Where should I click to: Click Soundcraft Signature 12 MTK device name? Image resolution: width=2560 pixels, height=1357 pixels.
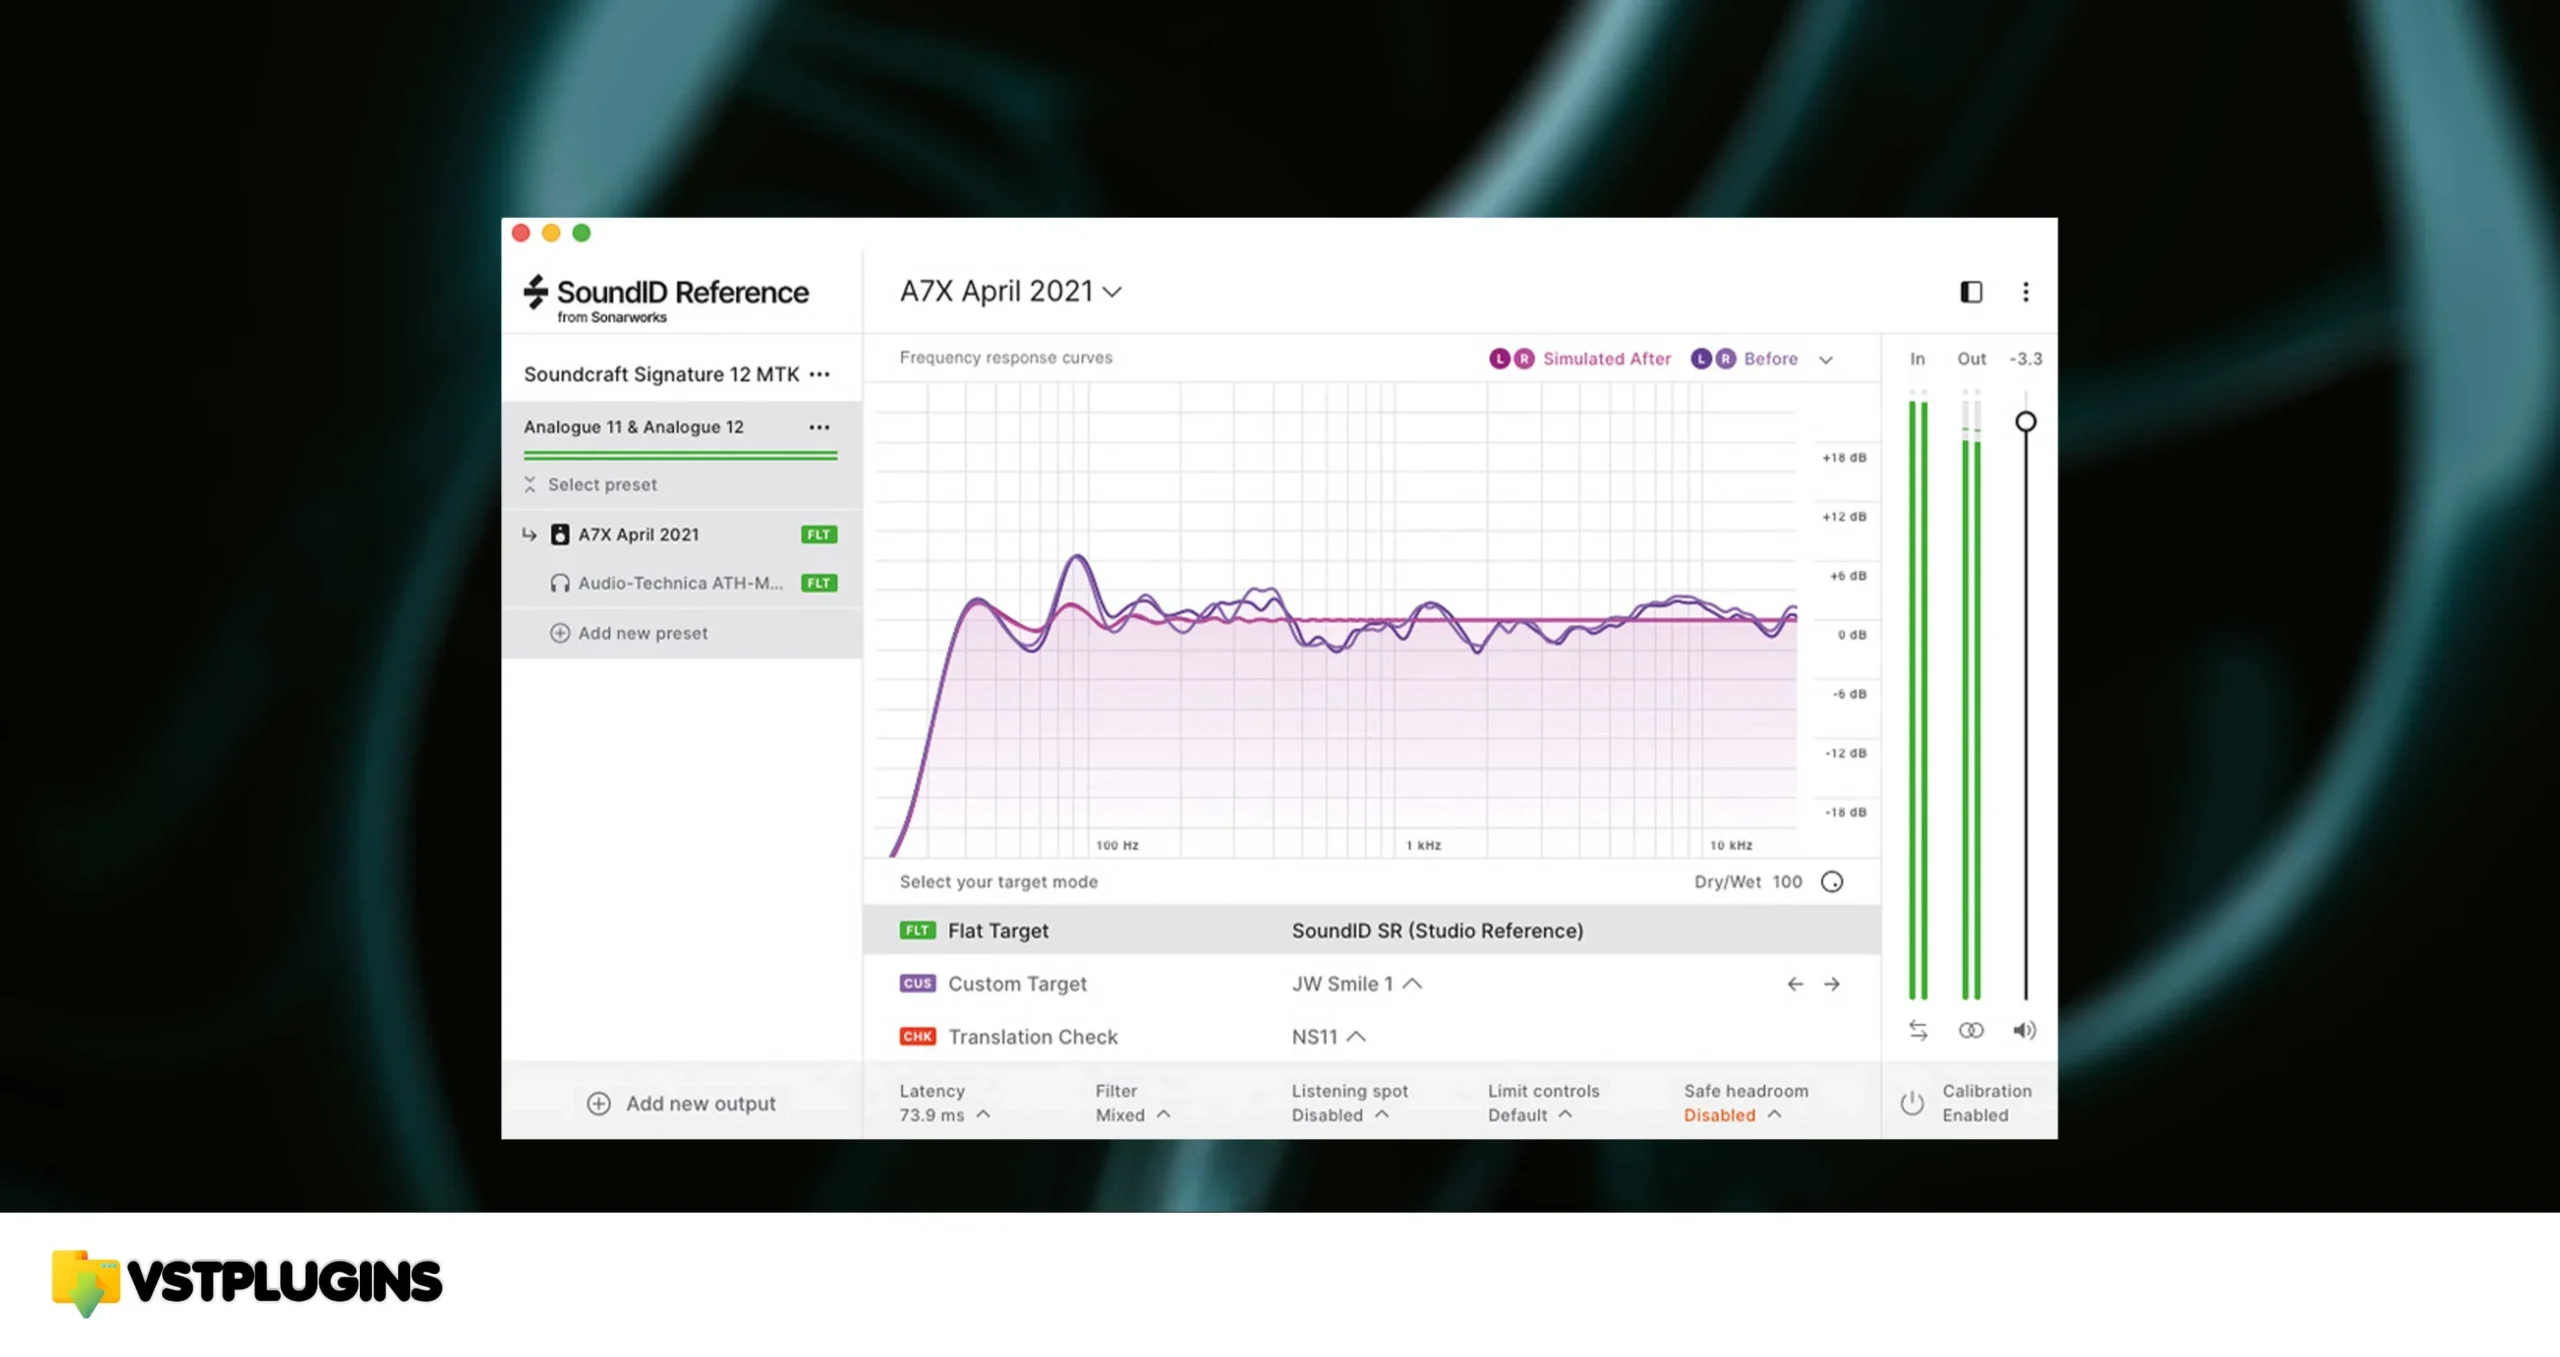coord(661,374)
